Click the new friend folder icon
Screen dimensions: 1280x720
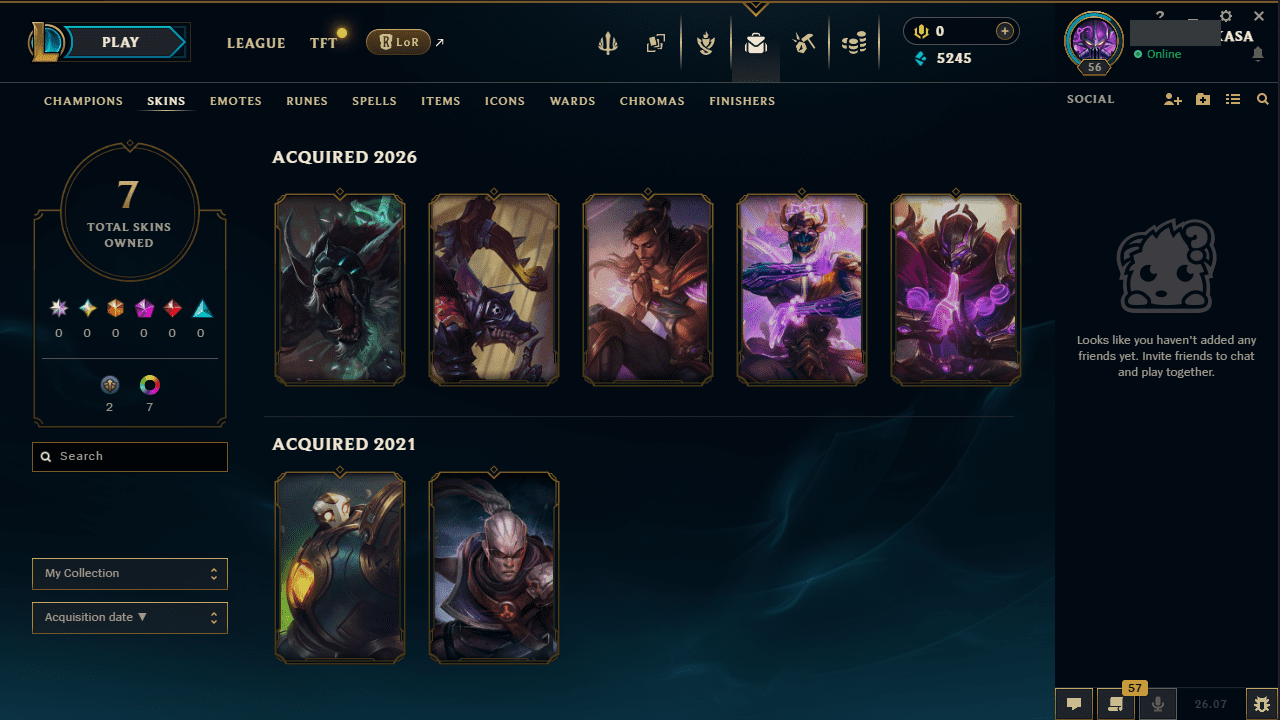coord(1203,100)
